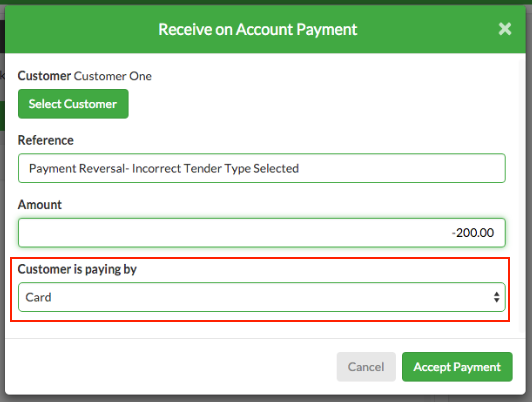The width and height of the screenshot is (532, 402).
Task: Click the up-down arrows on Card selector
Action: 496,297
